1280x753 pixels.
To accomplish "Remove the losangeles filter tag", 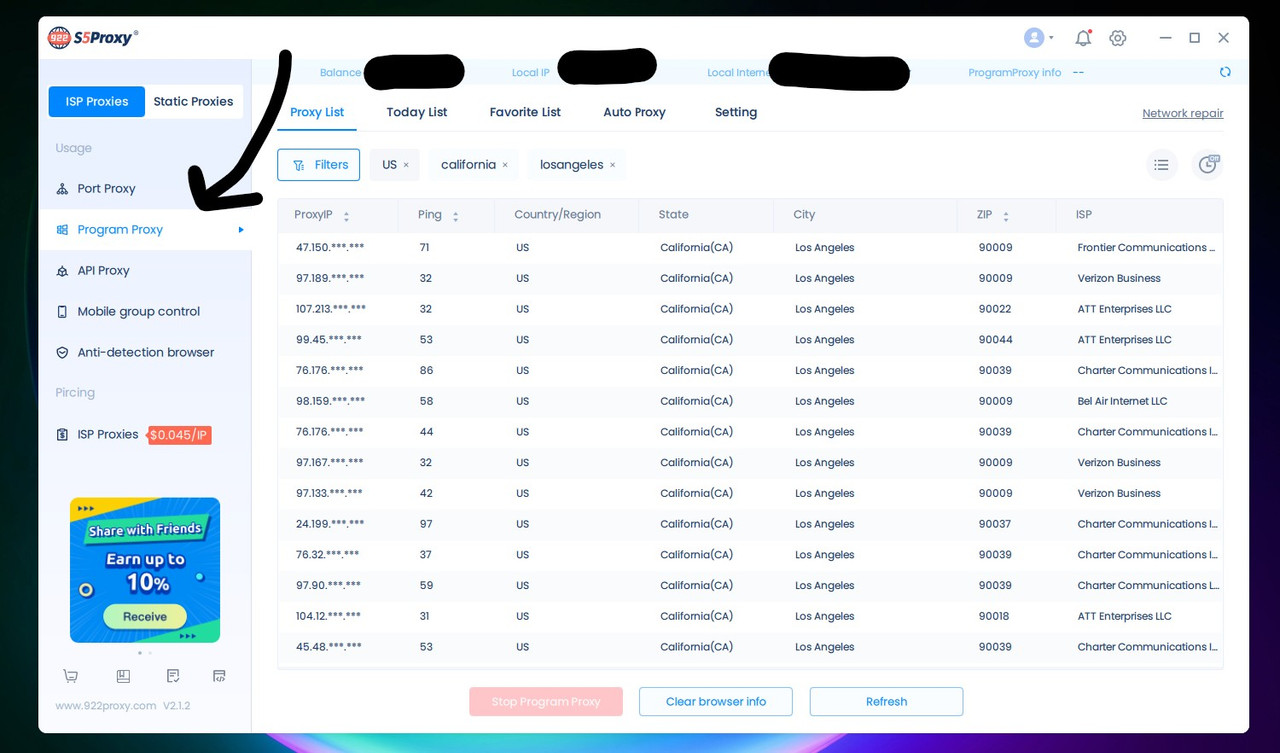I will (612, 165).
